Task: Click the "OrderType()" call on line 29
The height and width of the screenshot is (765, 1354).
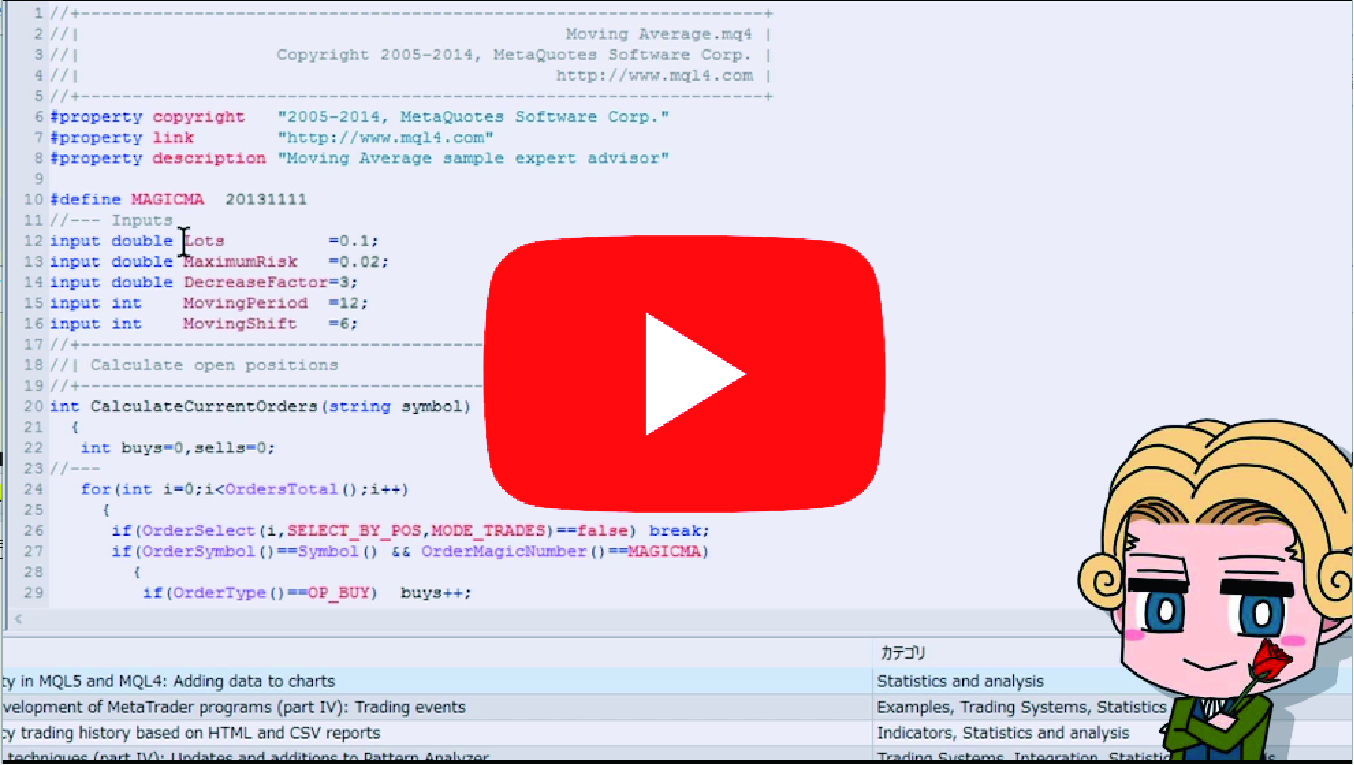Action: click(x=229, y=593)
